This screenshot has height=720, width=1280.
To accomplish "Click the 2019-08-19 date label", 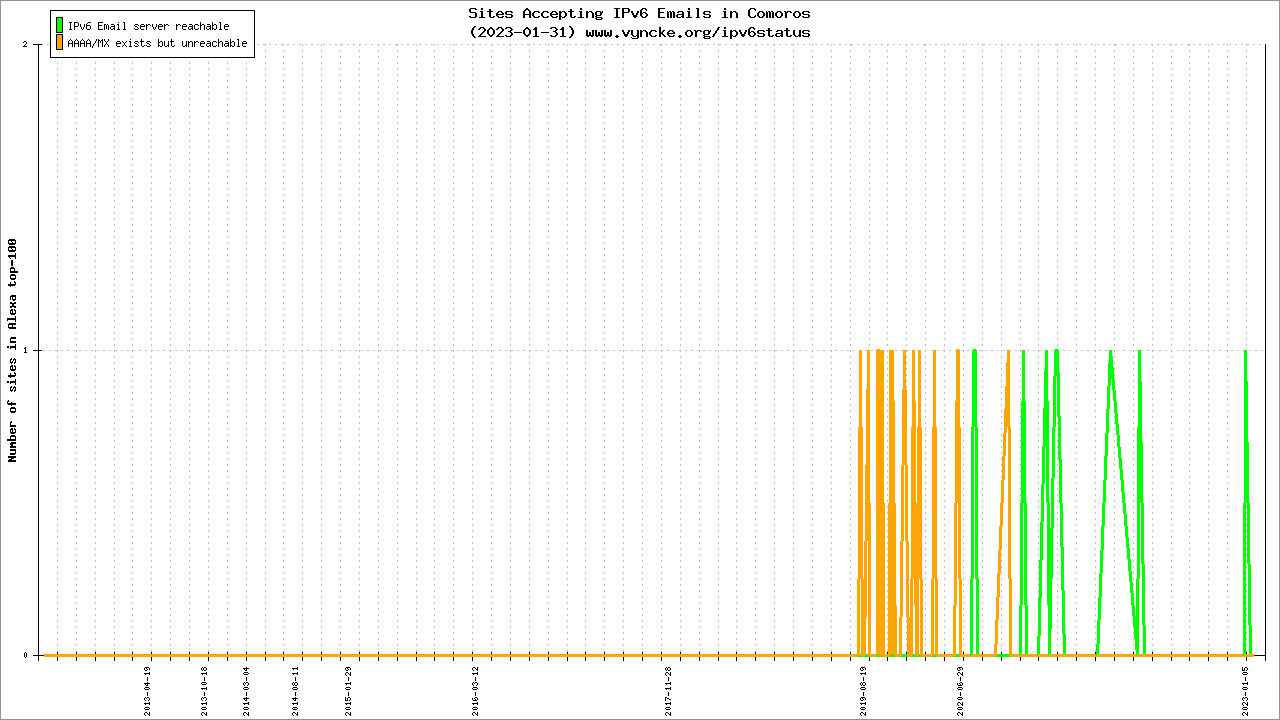I will (863, 691).
